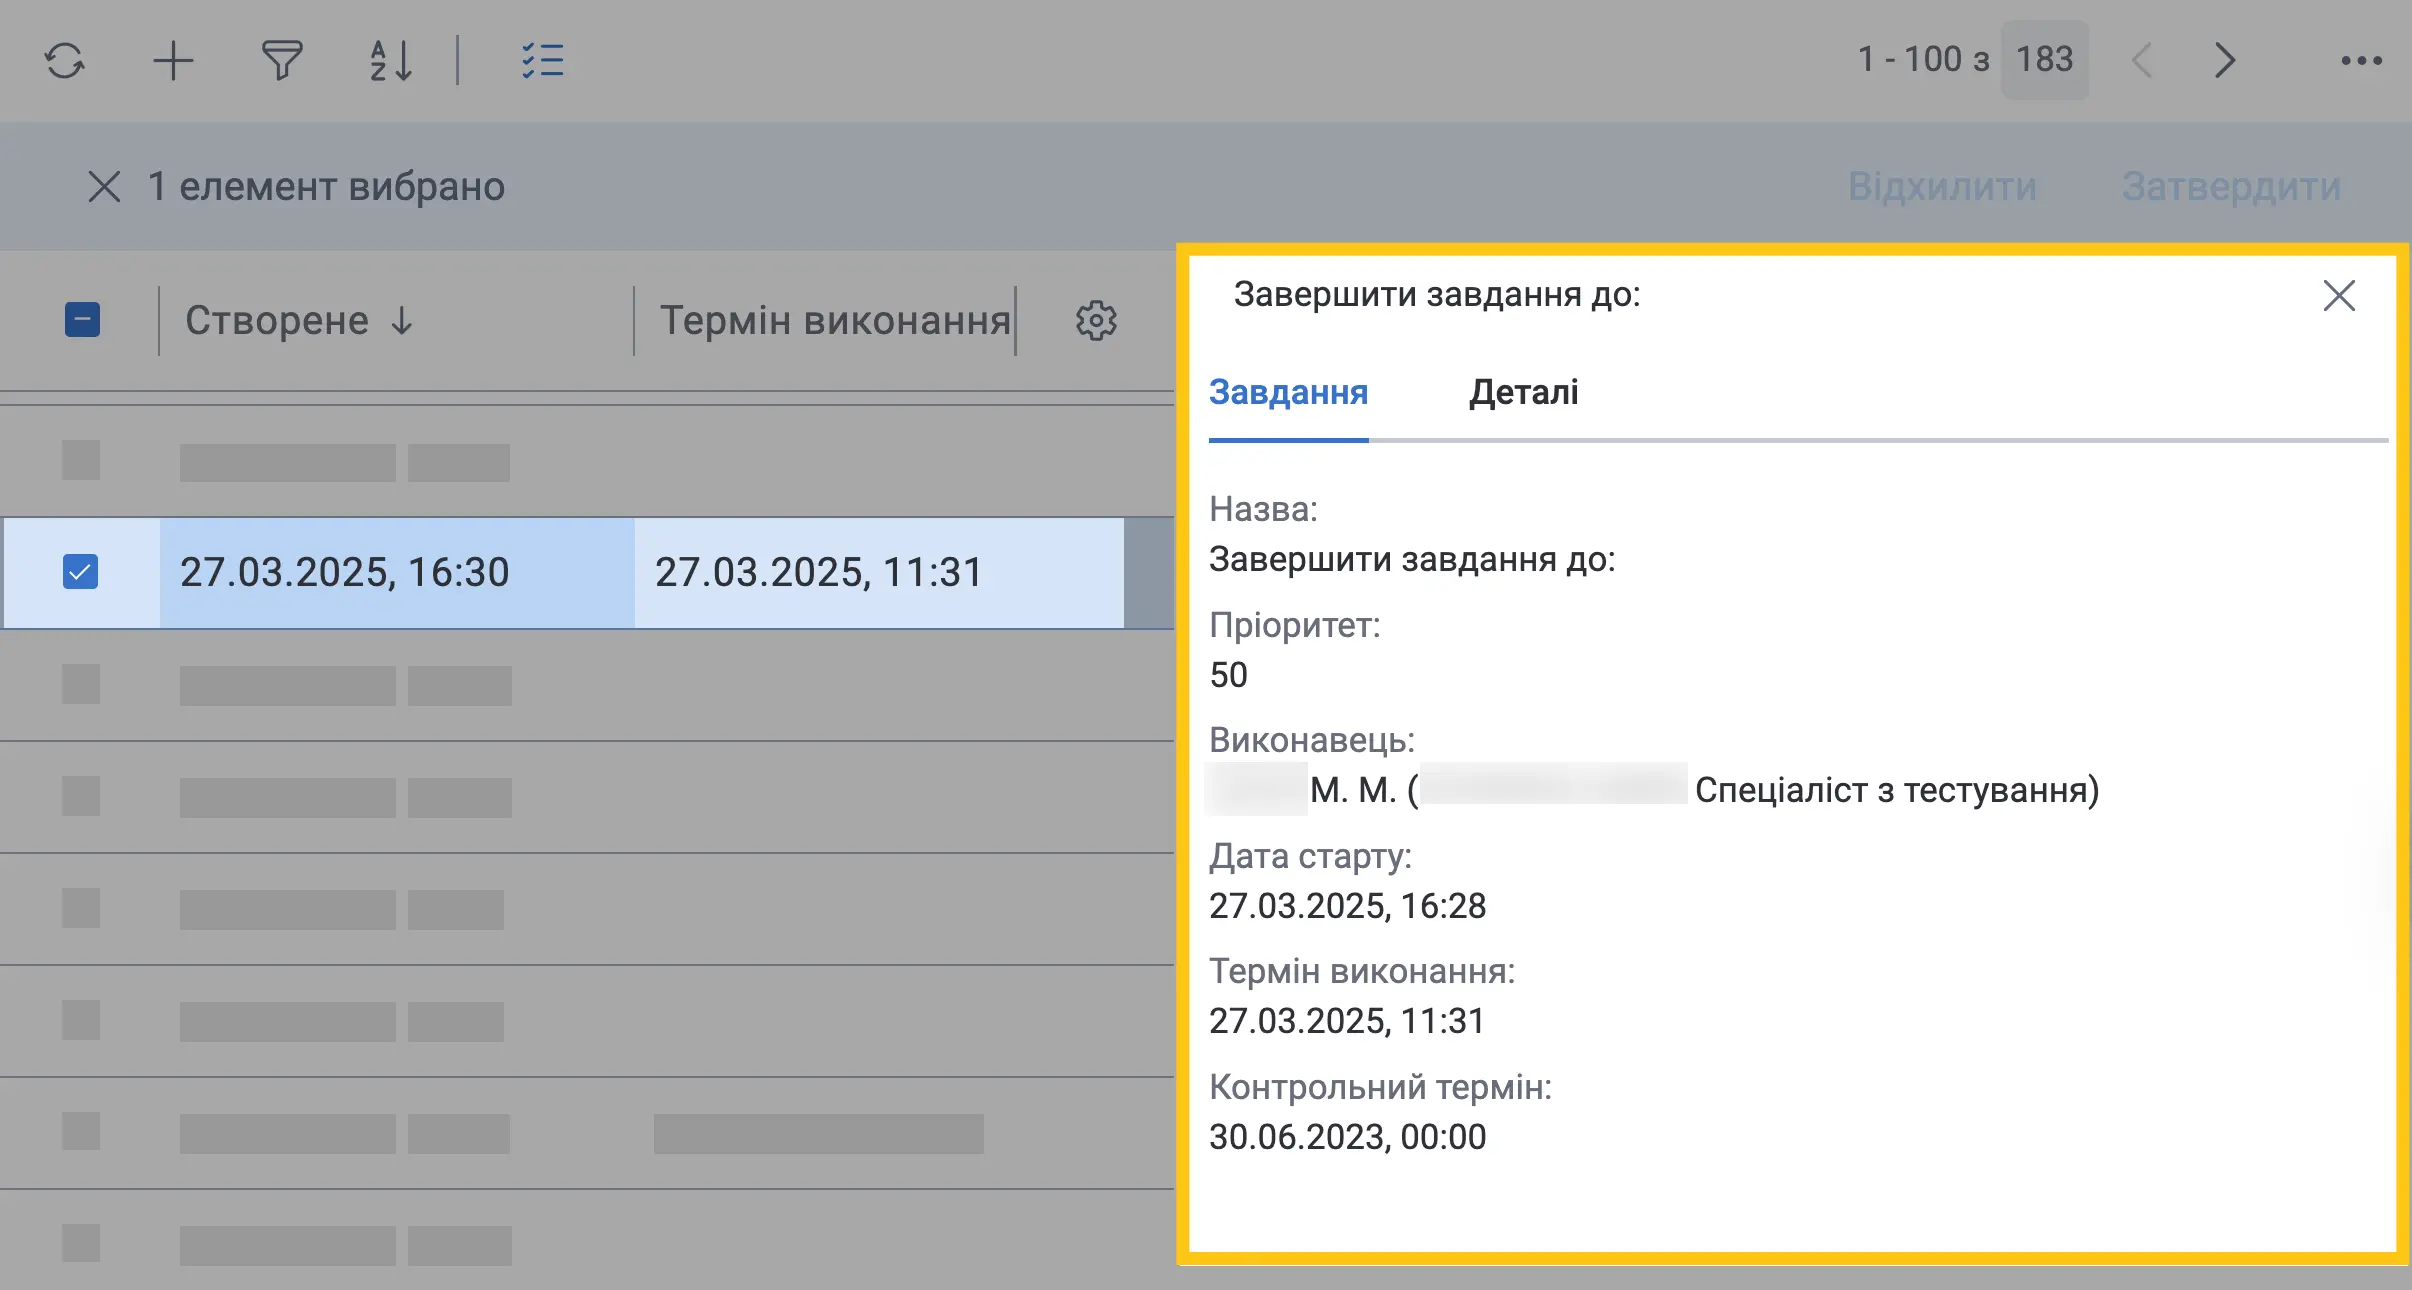Clear selection with X icon
Screen dimensions: 2412x1290
point(104,186)
